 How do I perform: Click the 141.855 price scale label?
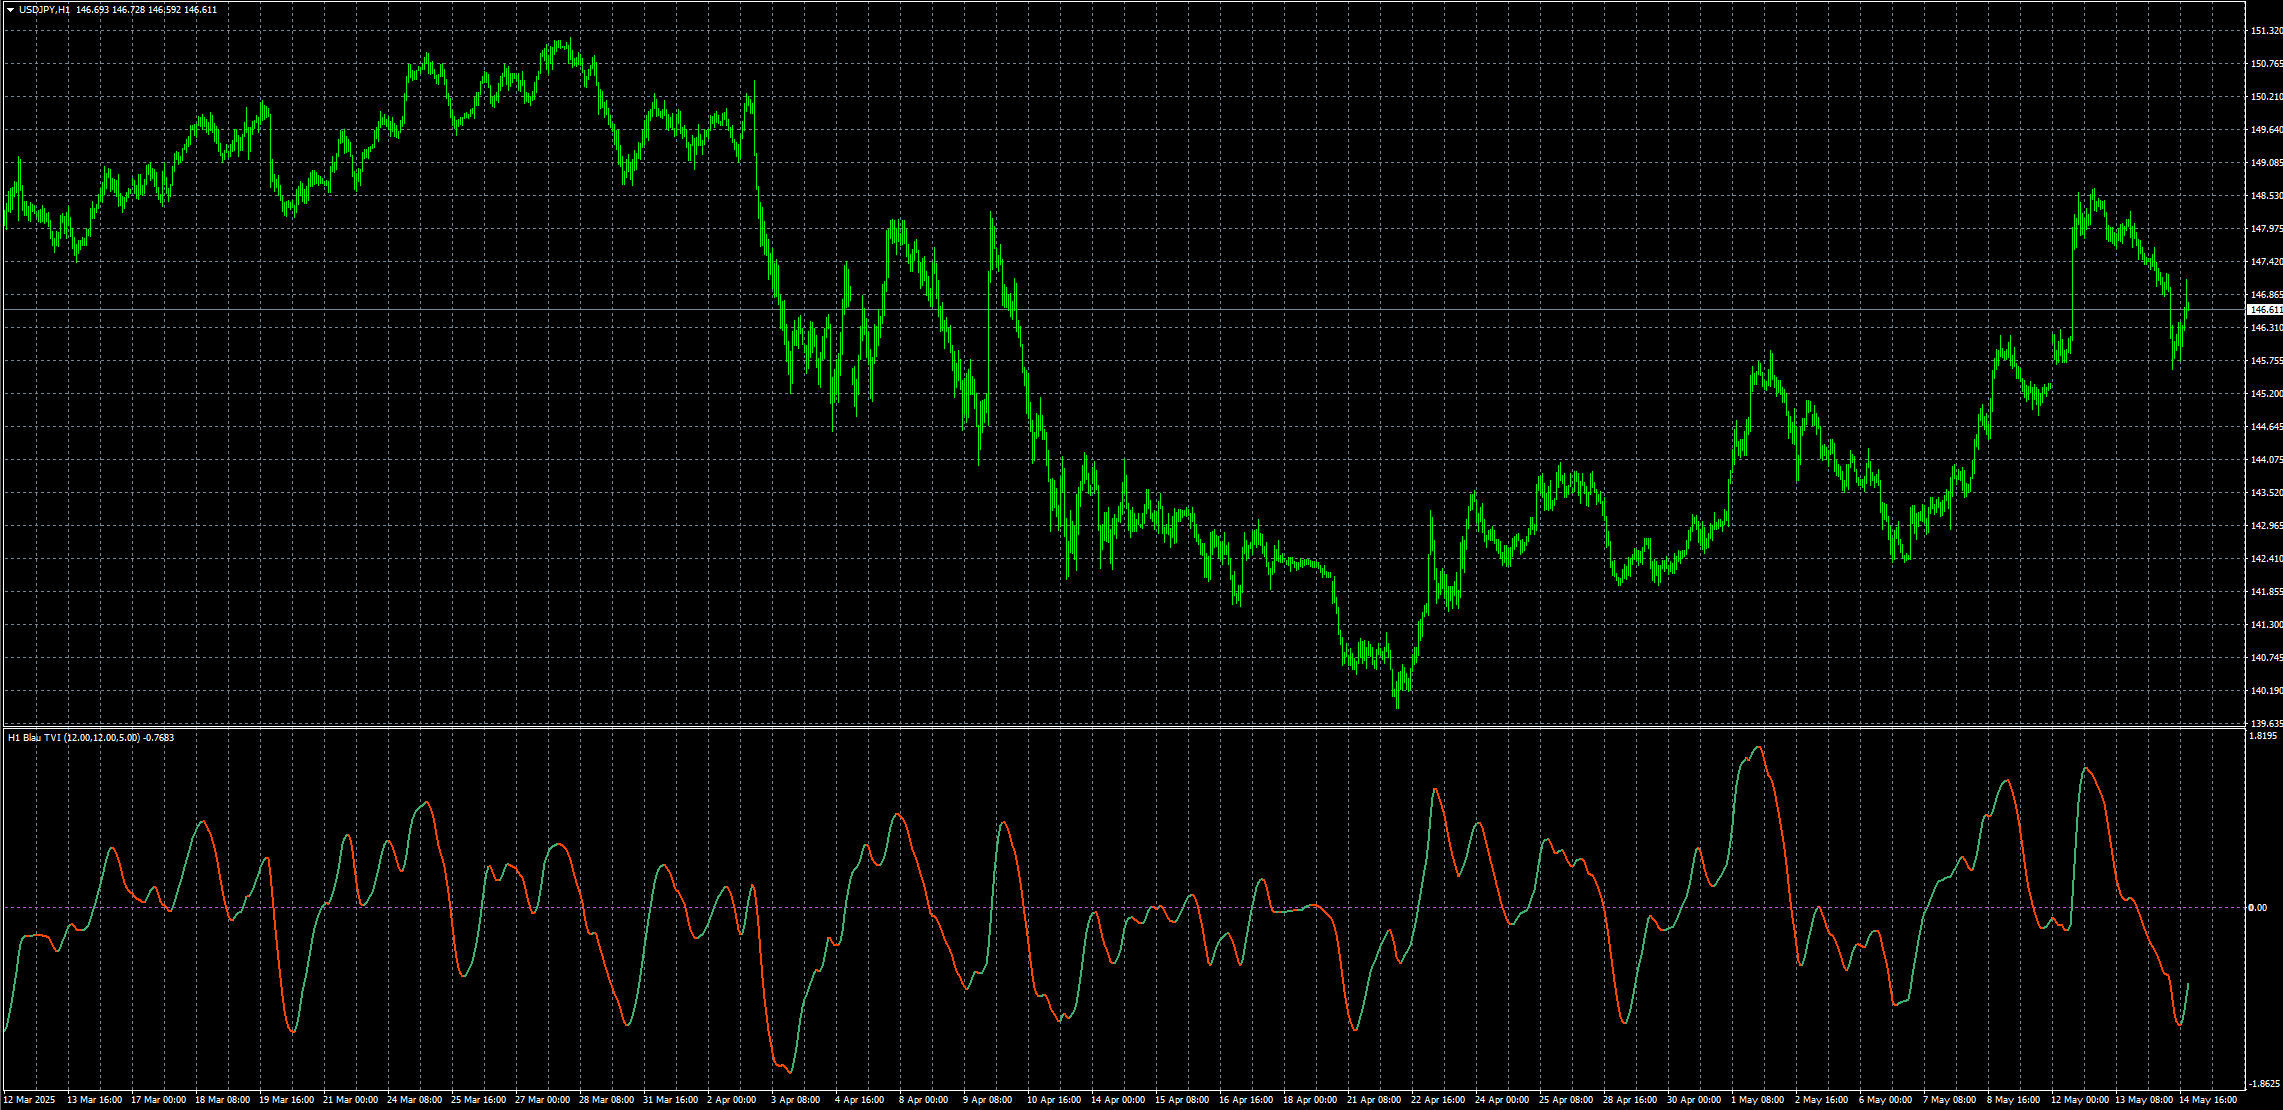point(2266,592)
